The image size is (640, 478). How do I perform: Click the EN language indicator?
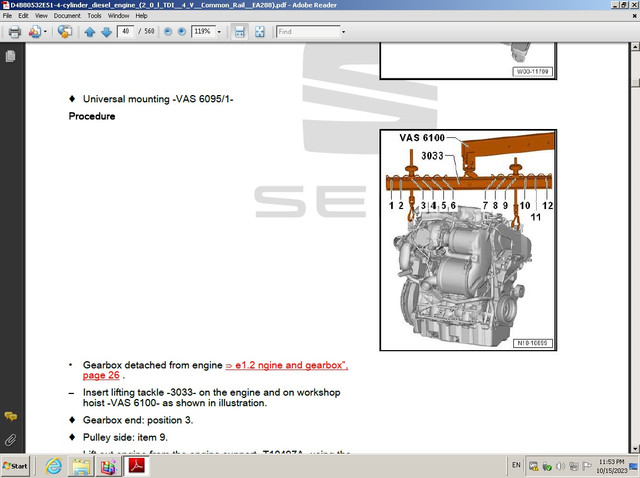[516, 465]
